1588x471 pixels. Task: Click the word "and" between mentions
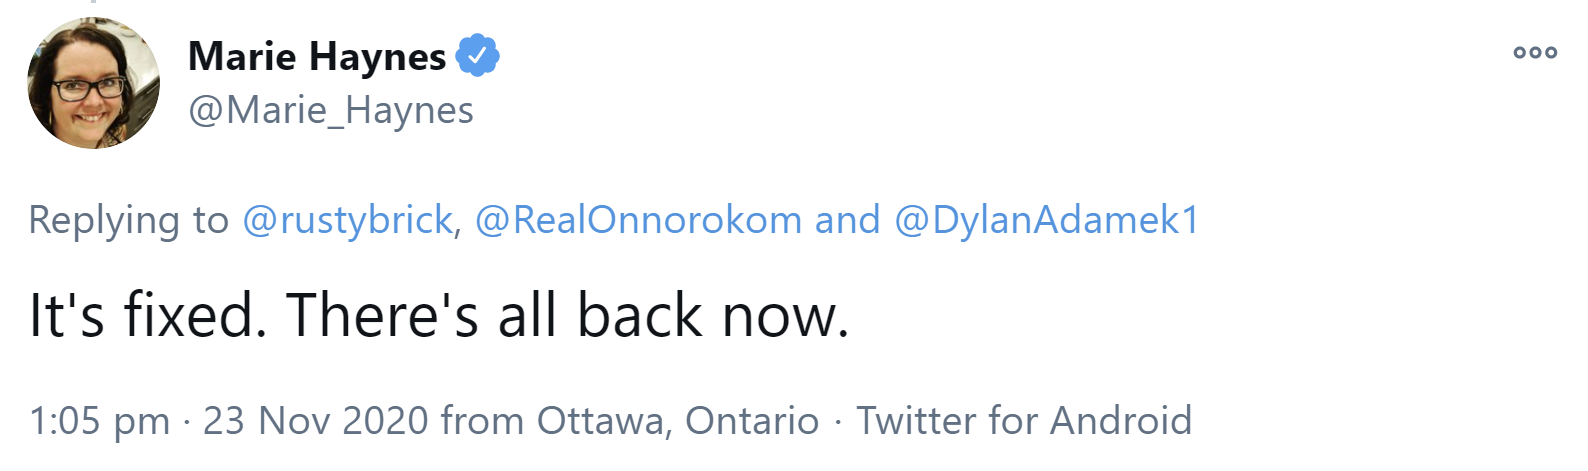tap(847, 220)
